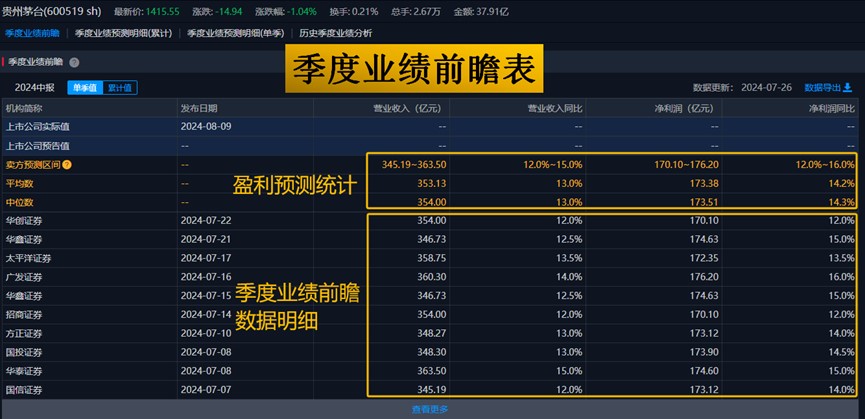Image resolution: width=865 pixels, height=419 pixels.
Task: Sort by the 发布日期 column header
Action: [x=199, y=109]
